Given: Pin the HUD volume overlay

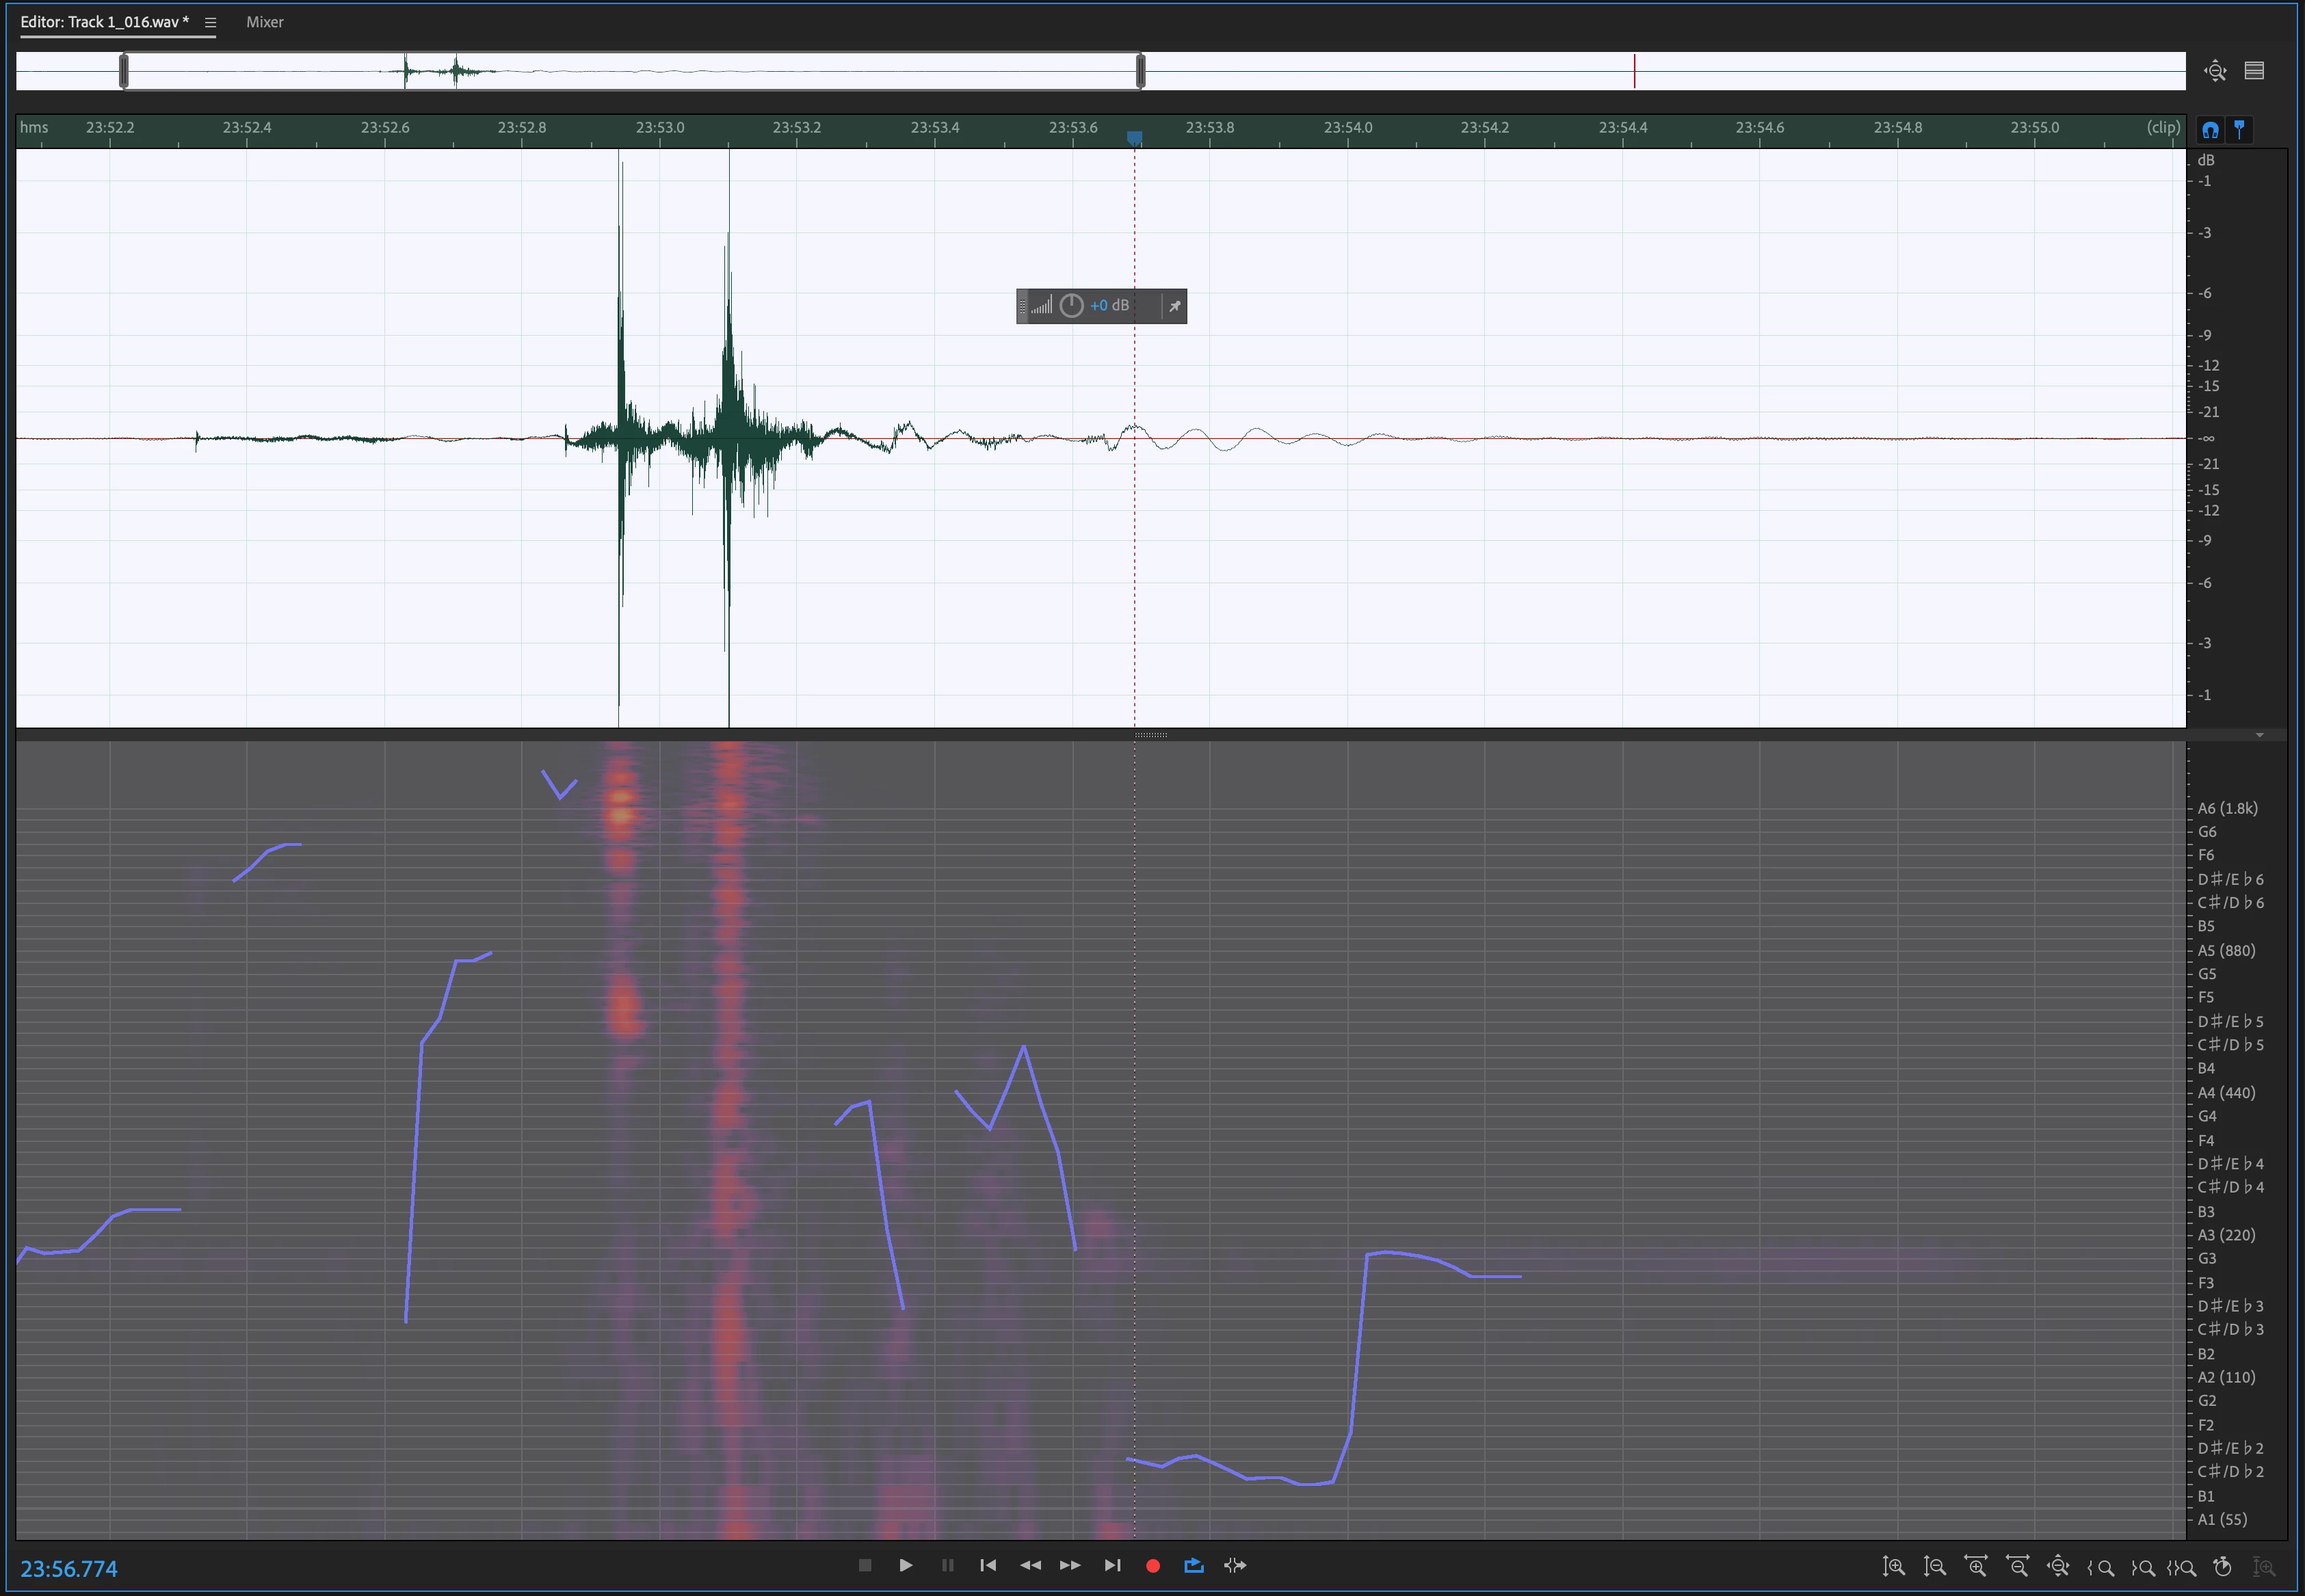Looking at the screenshot, I should tap(1175, 306).
